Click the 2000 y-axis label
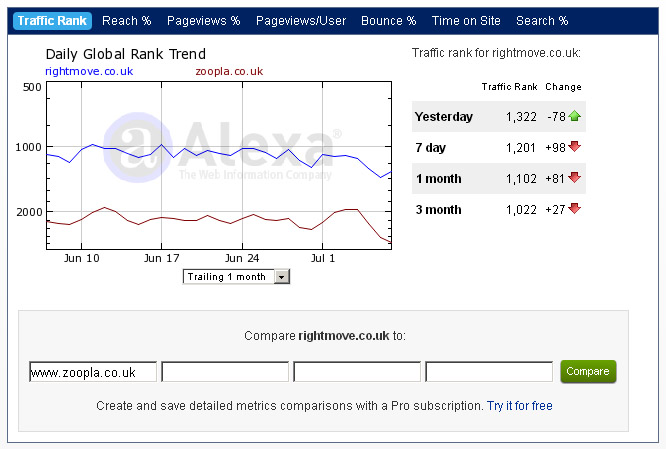The height and width of the screenshot is (449, 666). point(28,212)
